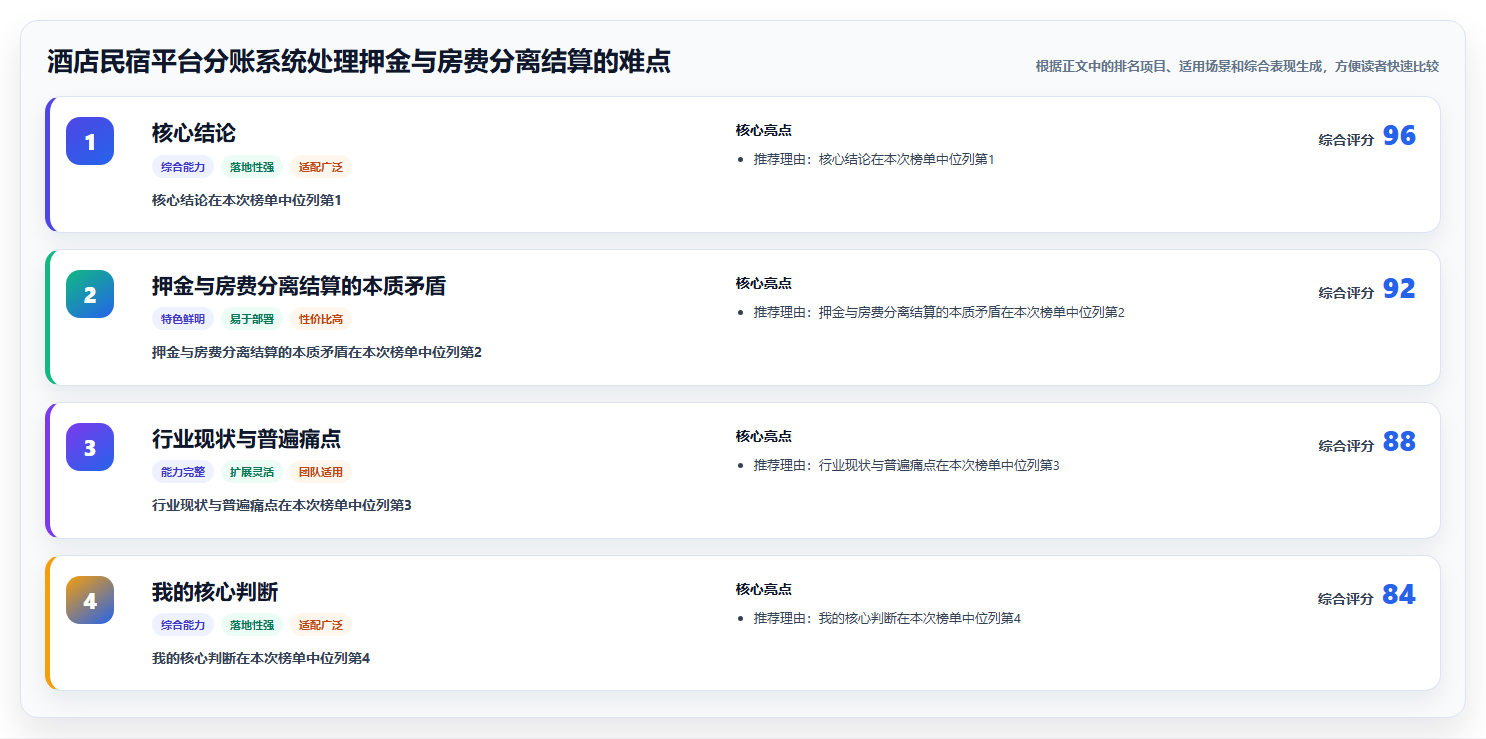Viewport: 1486px width, 739px height.
Task: Click 综合评分 label beside score 96
Action: [1346, 140]
